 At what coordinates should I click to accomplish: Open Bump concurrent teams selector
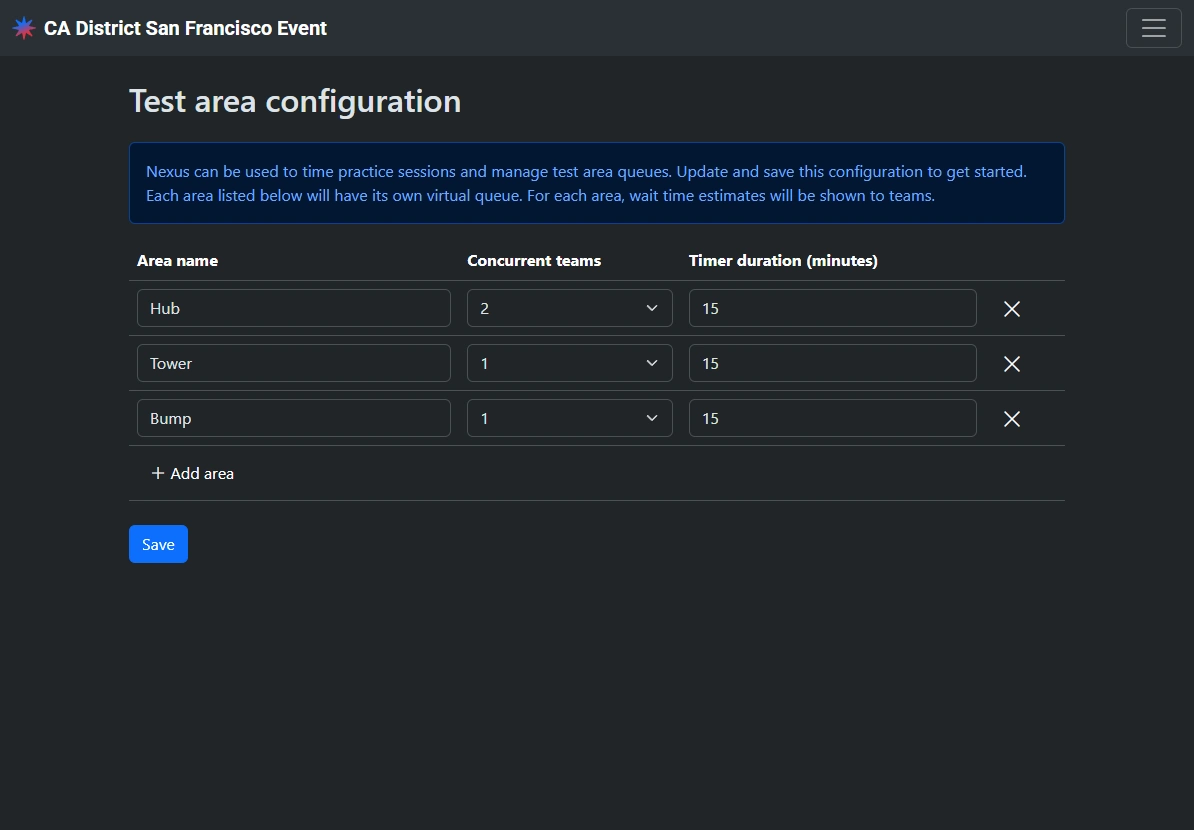pyautogui.click(x=569, y=418)
